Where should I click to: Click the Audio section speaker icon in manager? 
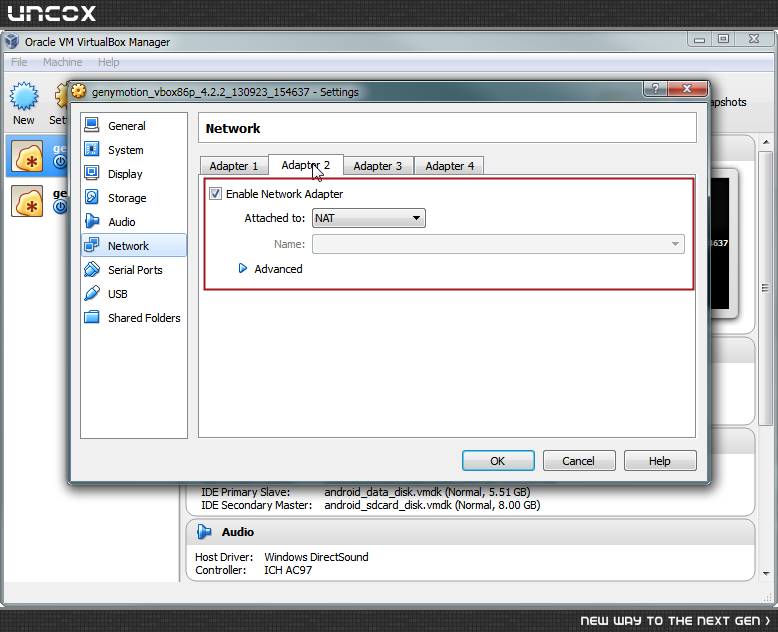pyautogui.click(x=204, y=532)
